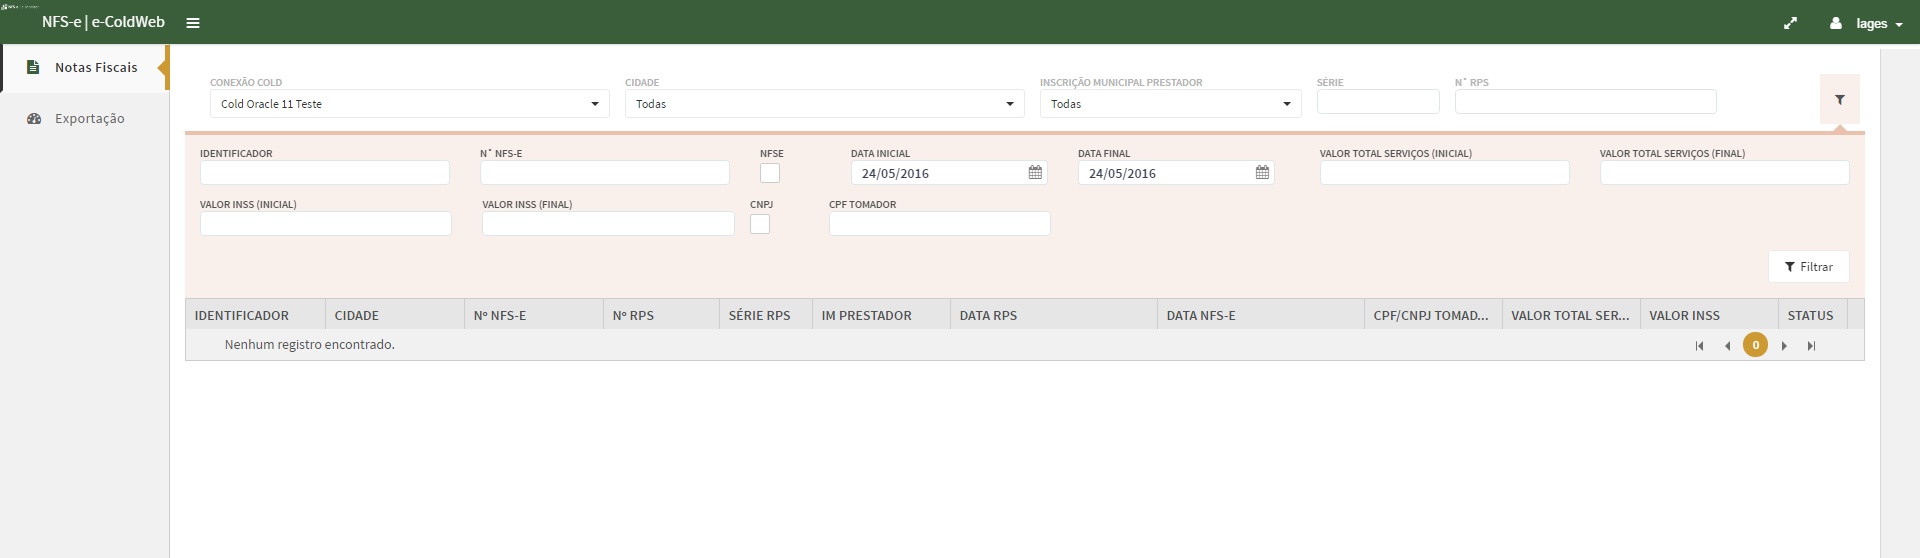Viewport: 1920px width, 558px height.
Task: Toggle fullscreen with the expand arrows icon
Action: point(1790,23)
